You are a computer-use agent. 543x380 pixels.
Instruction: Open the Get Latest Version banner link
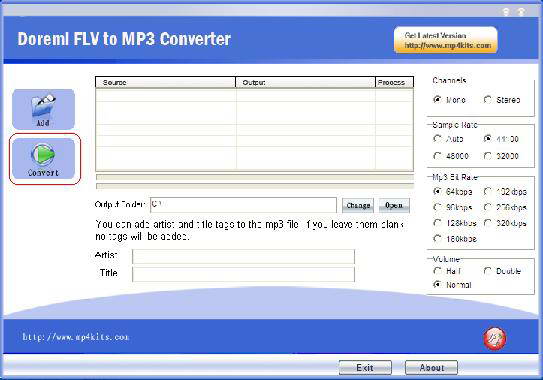pyautogui.click(x=446, y=40)
